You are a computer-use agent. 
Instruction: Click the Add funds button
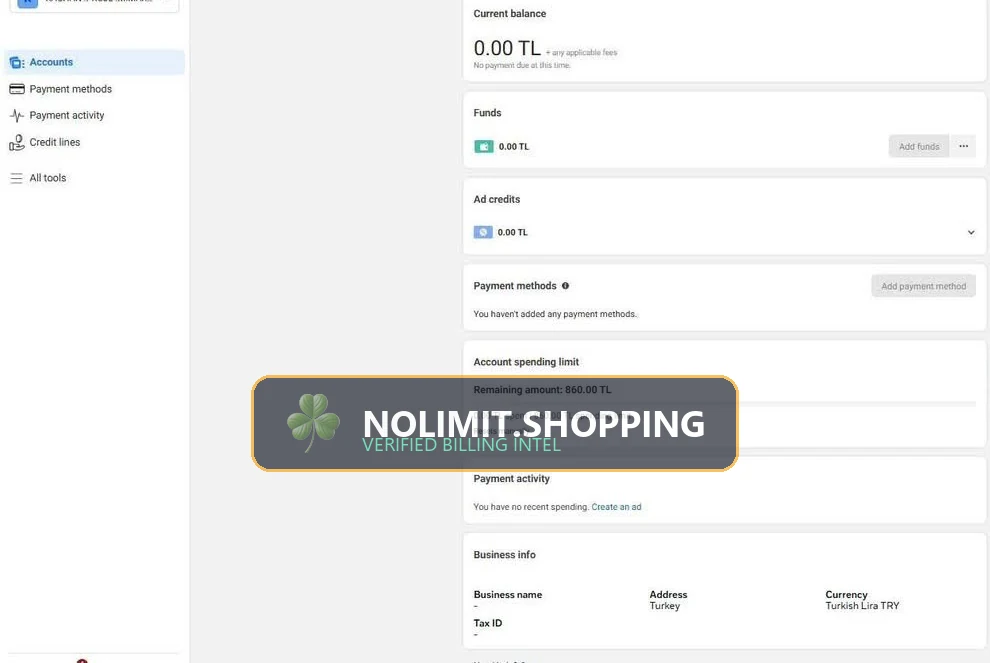(x=919, y=146)
